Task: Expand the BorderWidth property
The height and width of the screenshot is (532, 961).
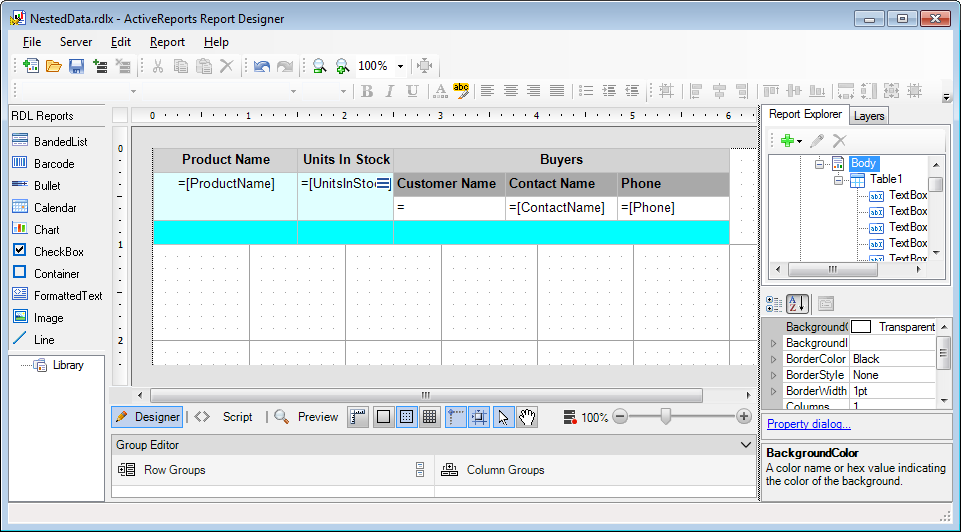Action: (773, 391)
